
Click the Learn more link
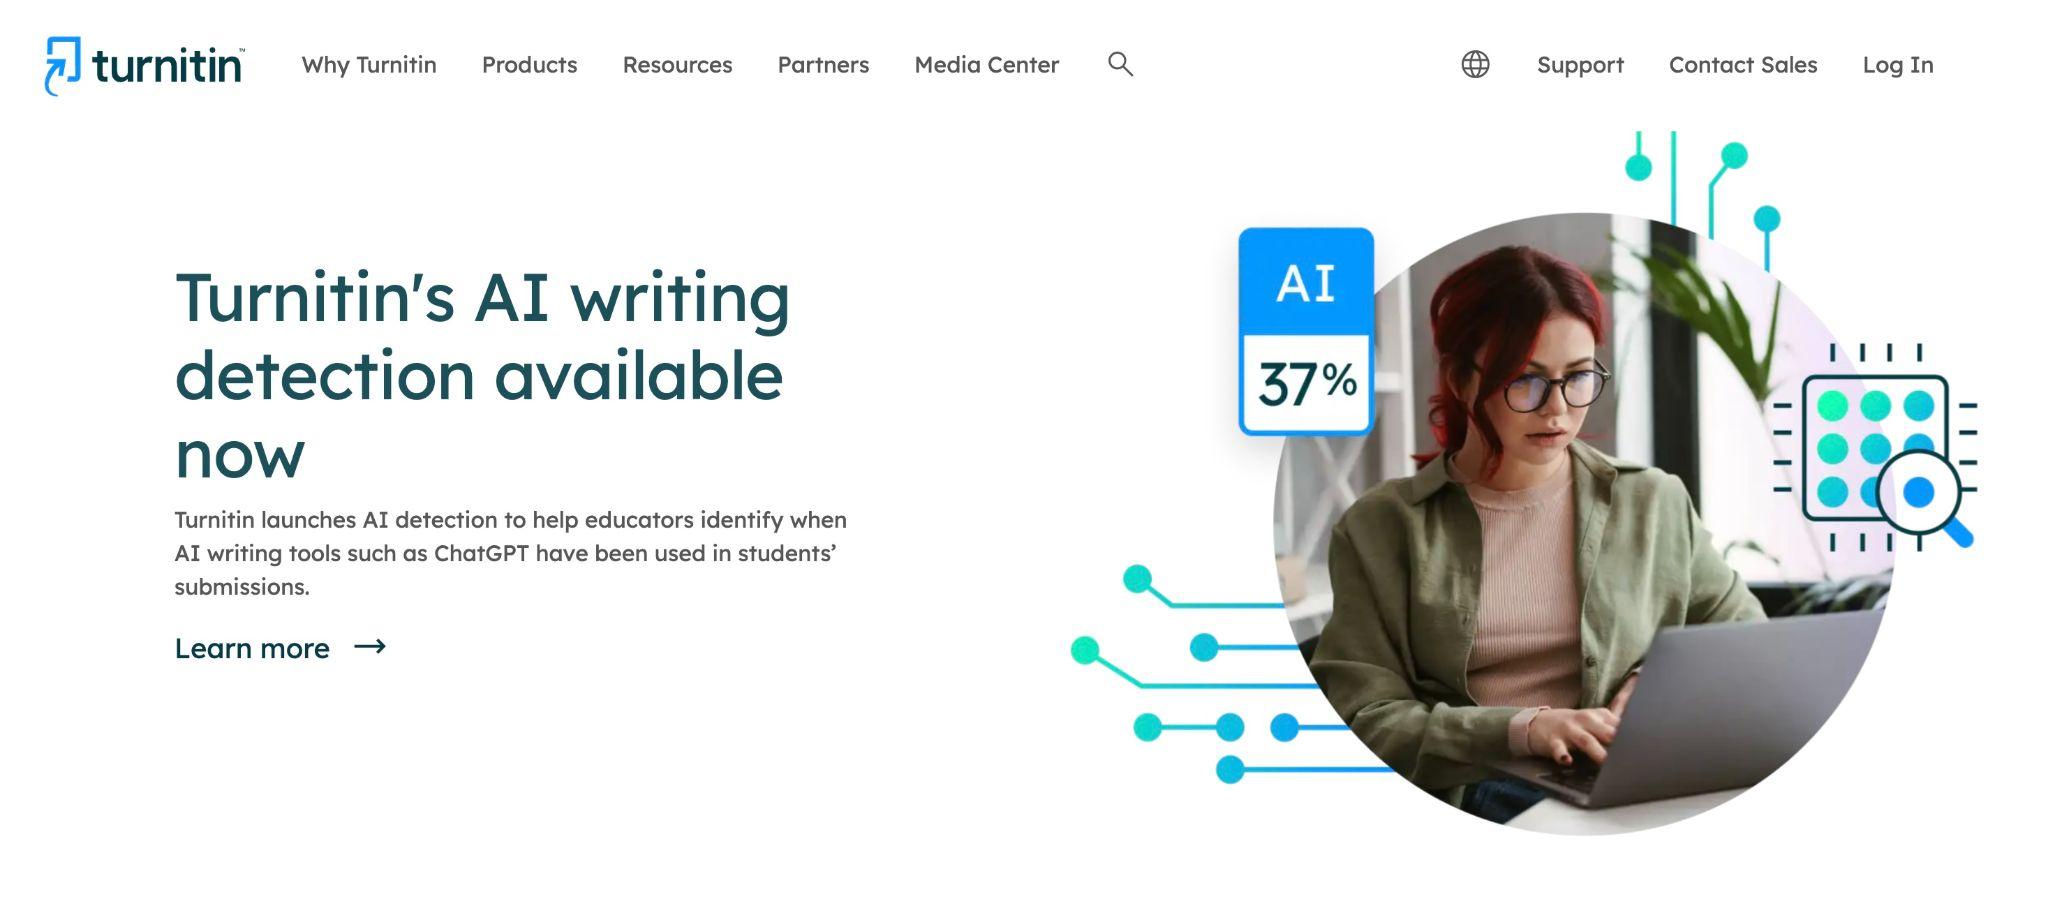252,648
